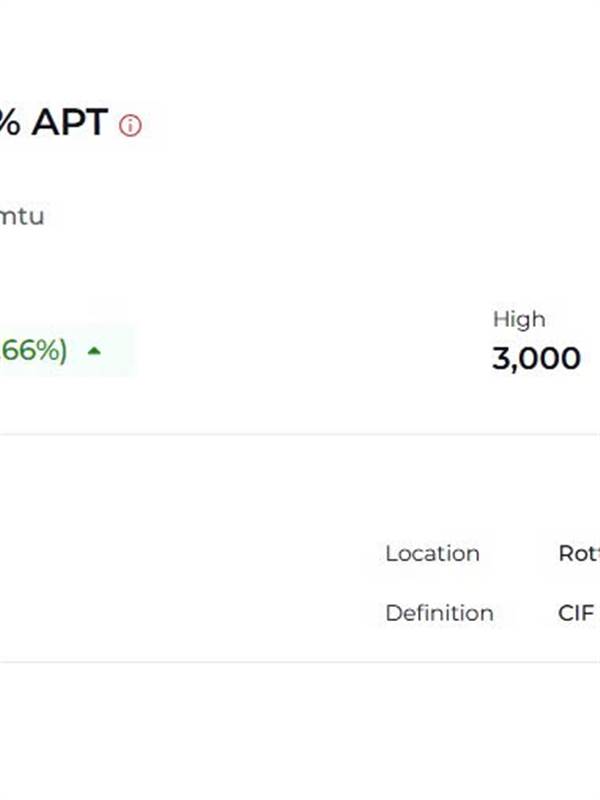The width and height of the screenshot is (600, 800).
Task: Click the word APT in the heading
Action: pos(69,123)
